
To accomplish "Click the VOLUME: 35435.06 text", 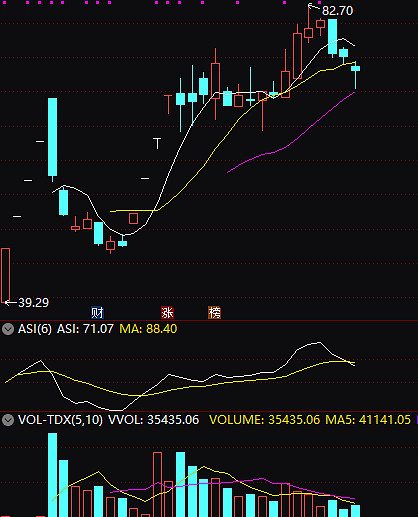I will [264, 420].
